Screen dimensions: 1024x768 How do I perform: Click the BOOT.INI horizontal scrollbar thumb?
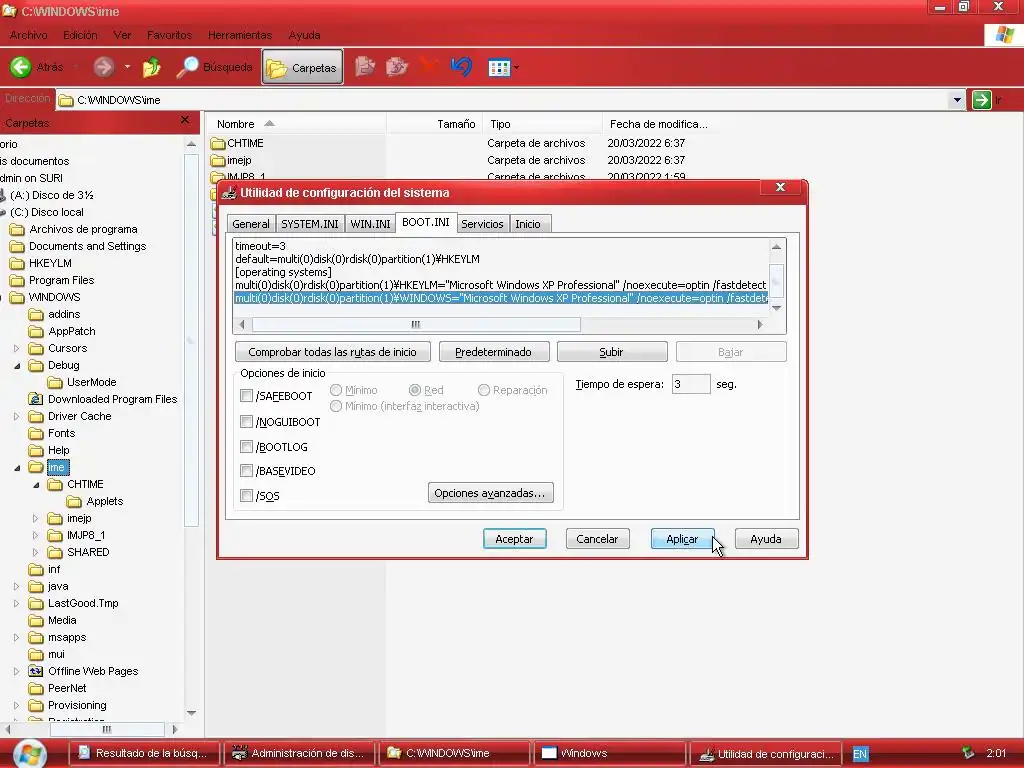pyautogui.click(x=416, y=325)
